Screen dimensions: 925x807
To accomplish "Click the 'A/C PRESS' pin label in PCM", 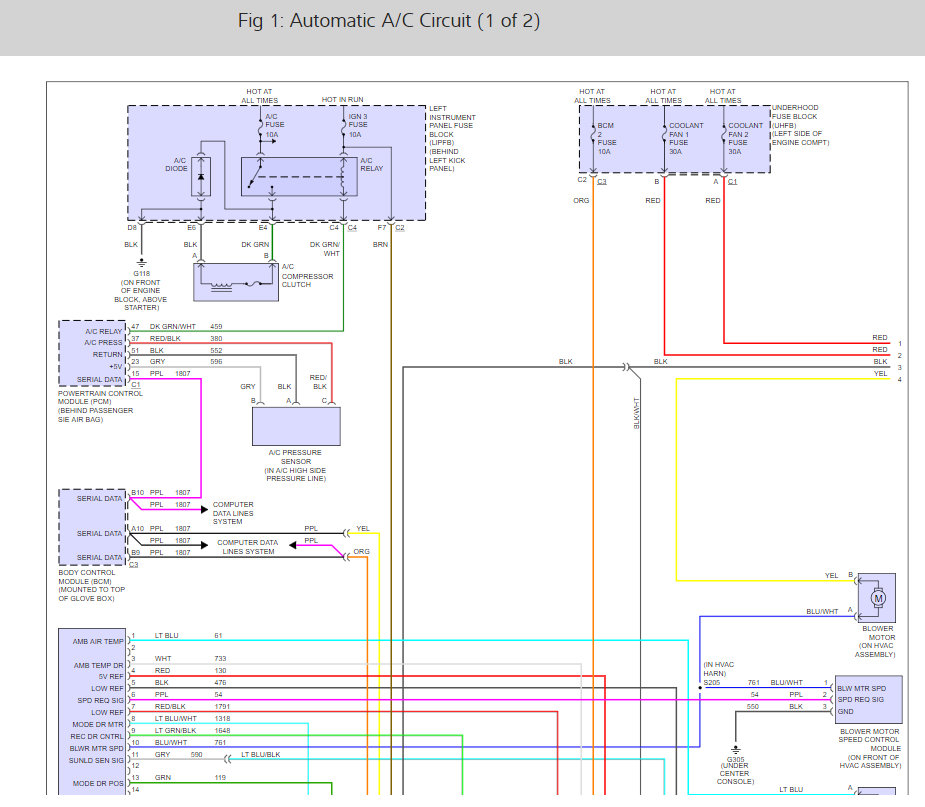I will pyautogui.click(x=103, y=343).
